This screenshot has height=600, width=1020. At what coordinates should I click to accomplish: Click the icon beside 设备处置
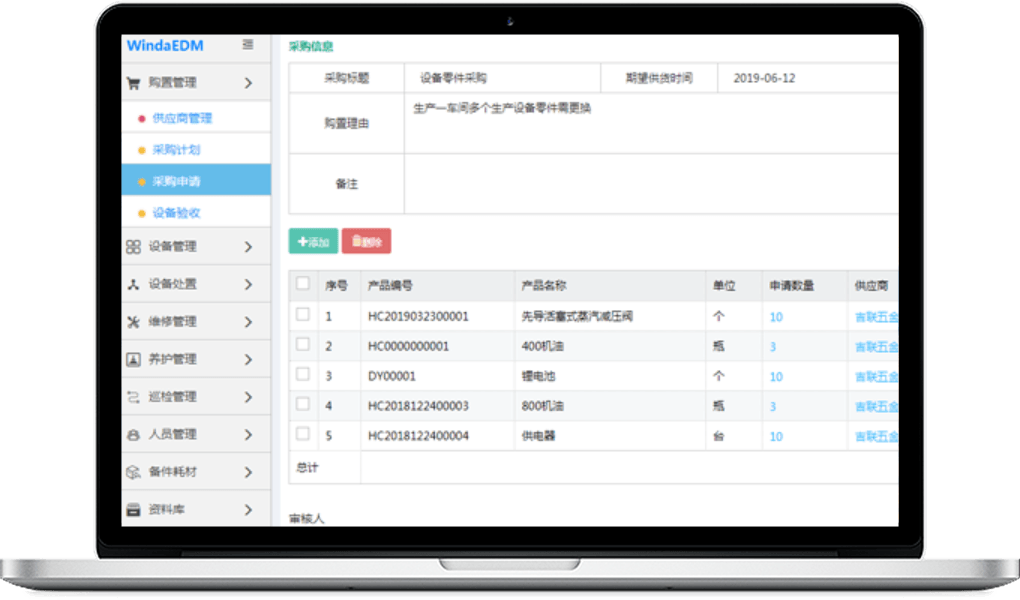click(132, 284)
